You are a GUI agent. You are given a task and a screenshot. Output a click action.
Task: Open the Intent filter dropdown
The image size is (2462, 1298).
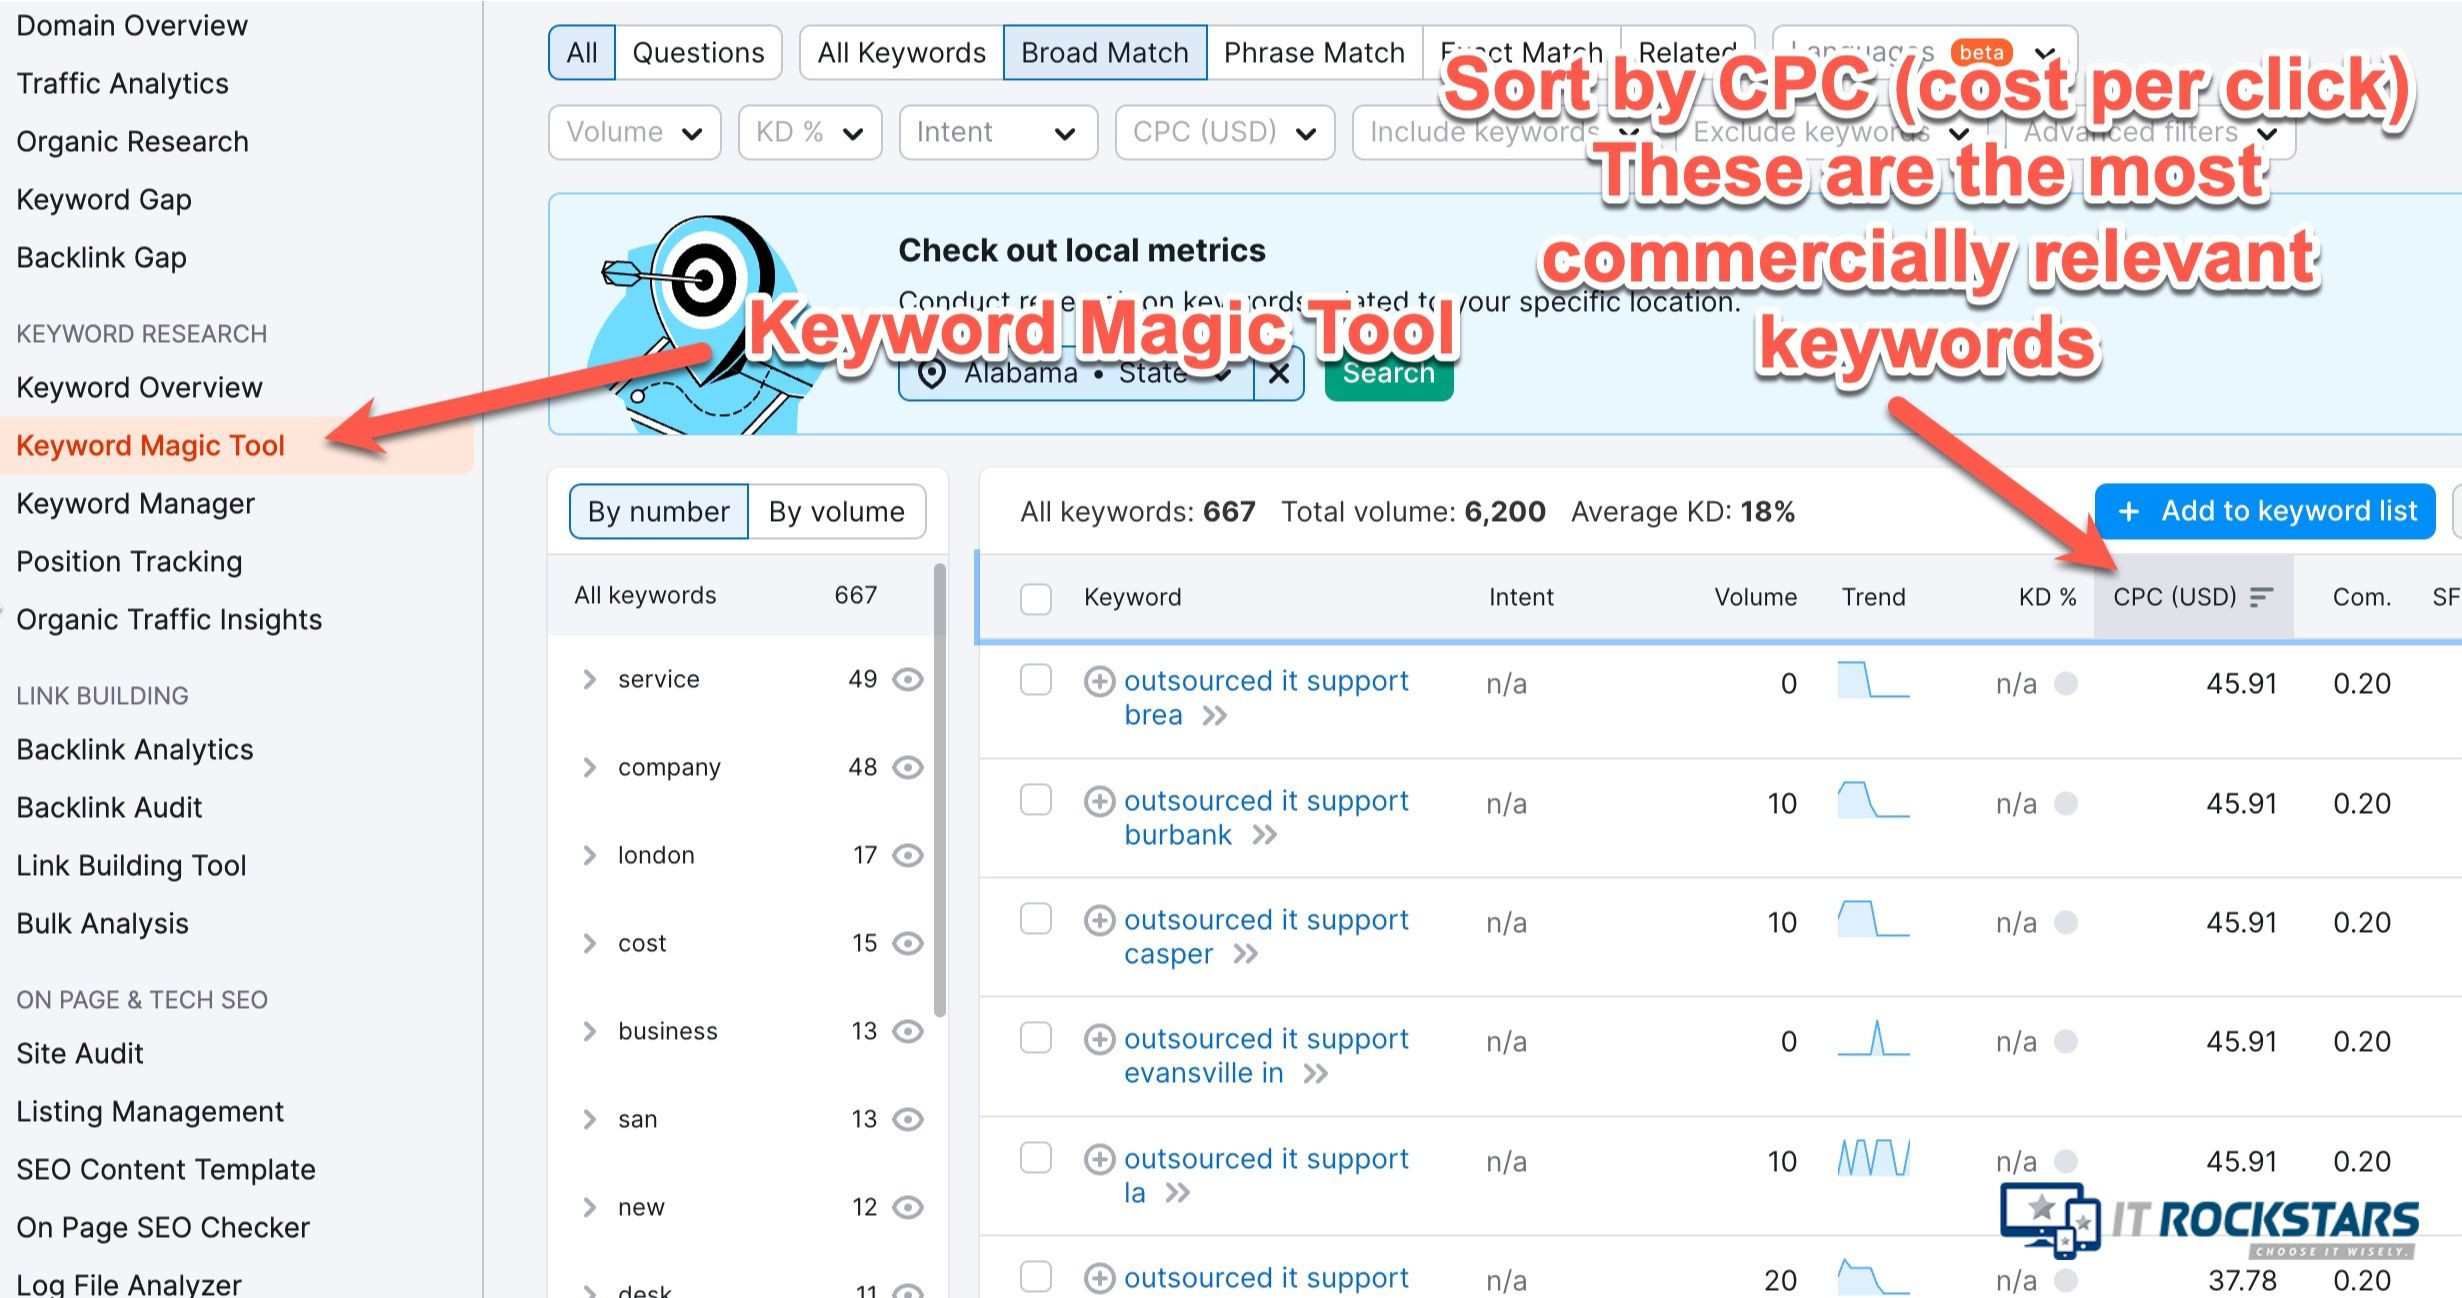tap(998, 132)
